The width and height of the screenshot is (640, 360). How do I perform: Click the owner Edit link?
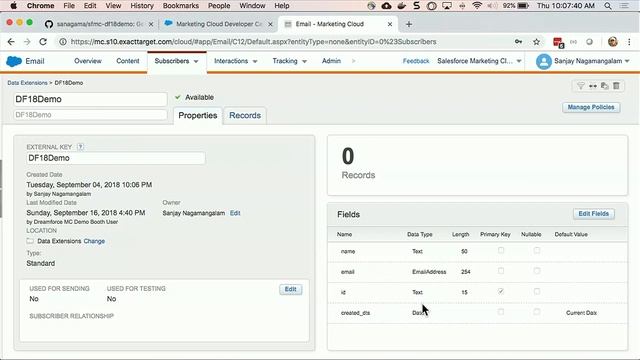pyautogui.click(x=235, y=213)
